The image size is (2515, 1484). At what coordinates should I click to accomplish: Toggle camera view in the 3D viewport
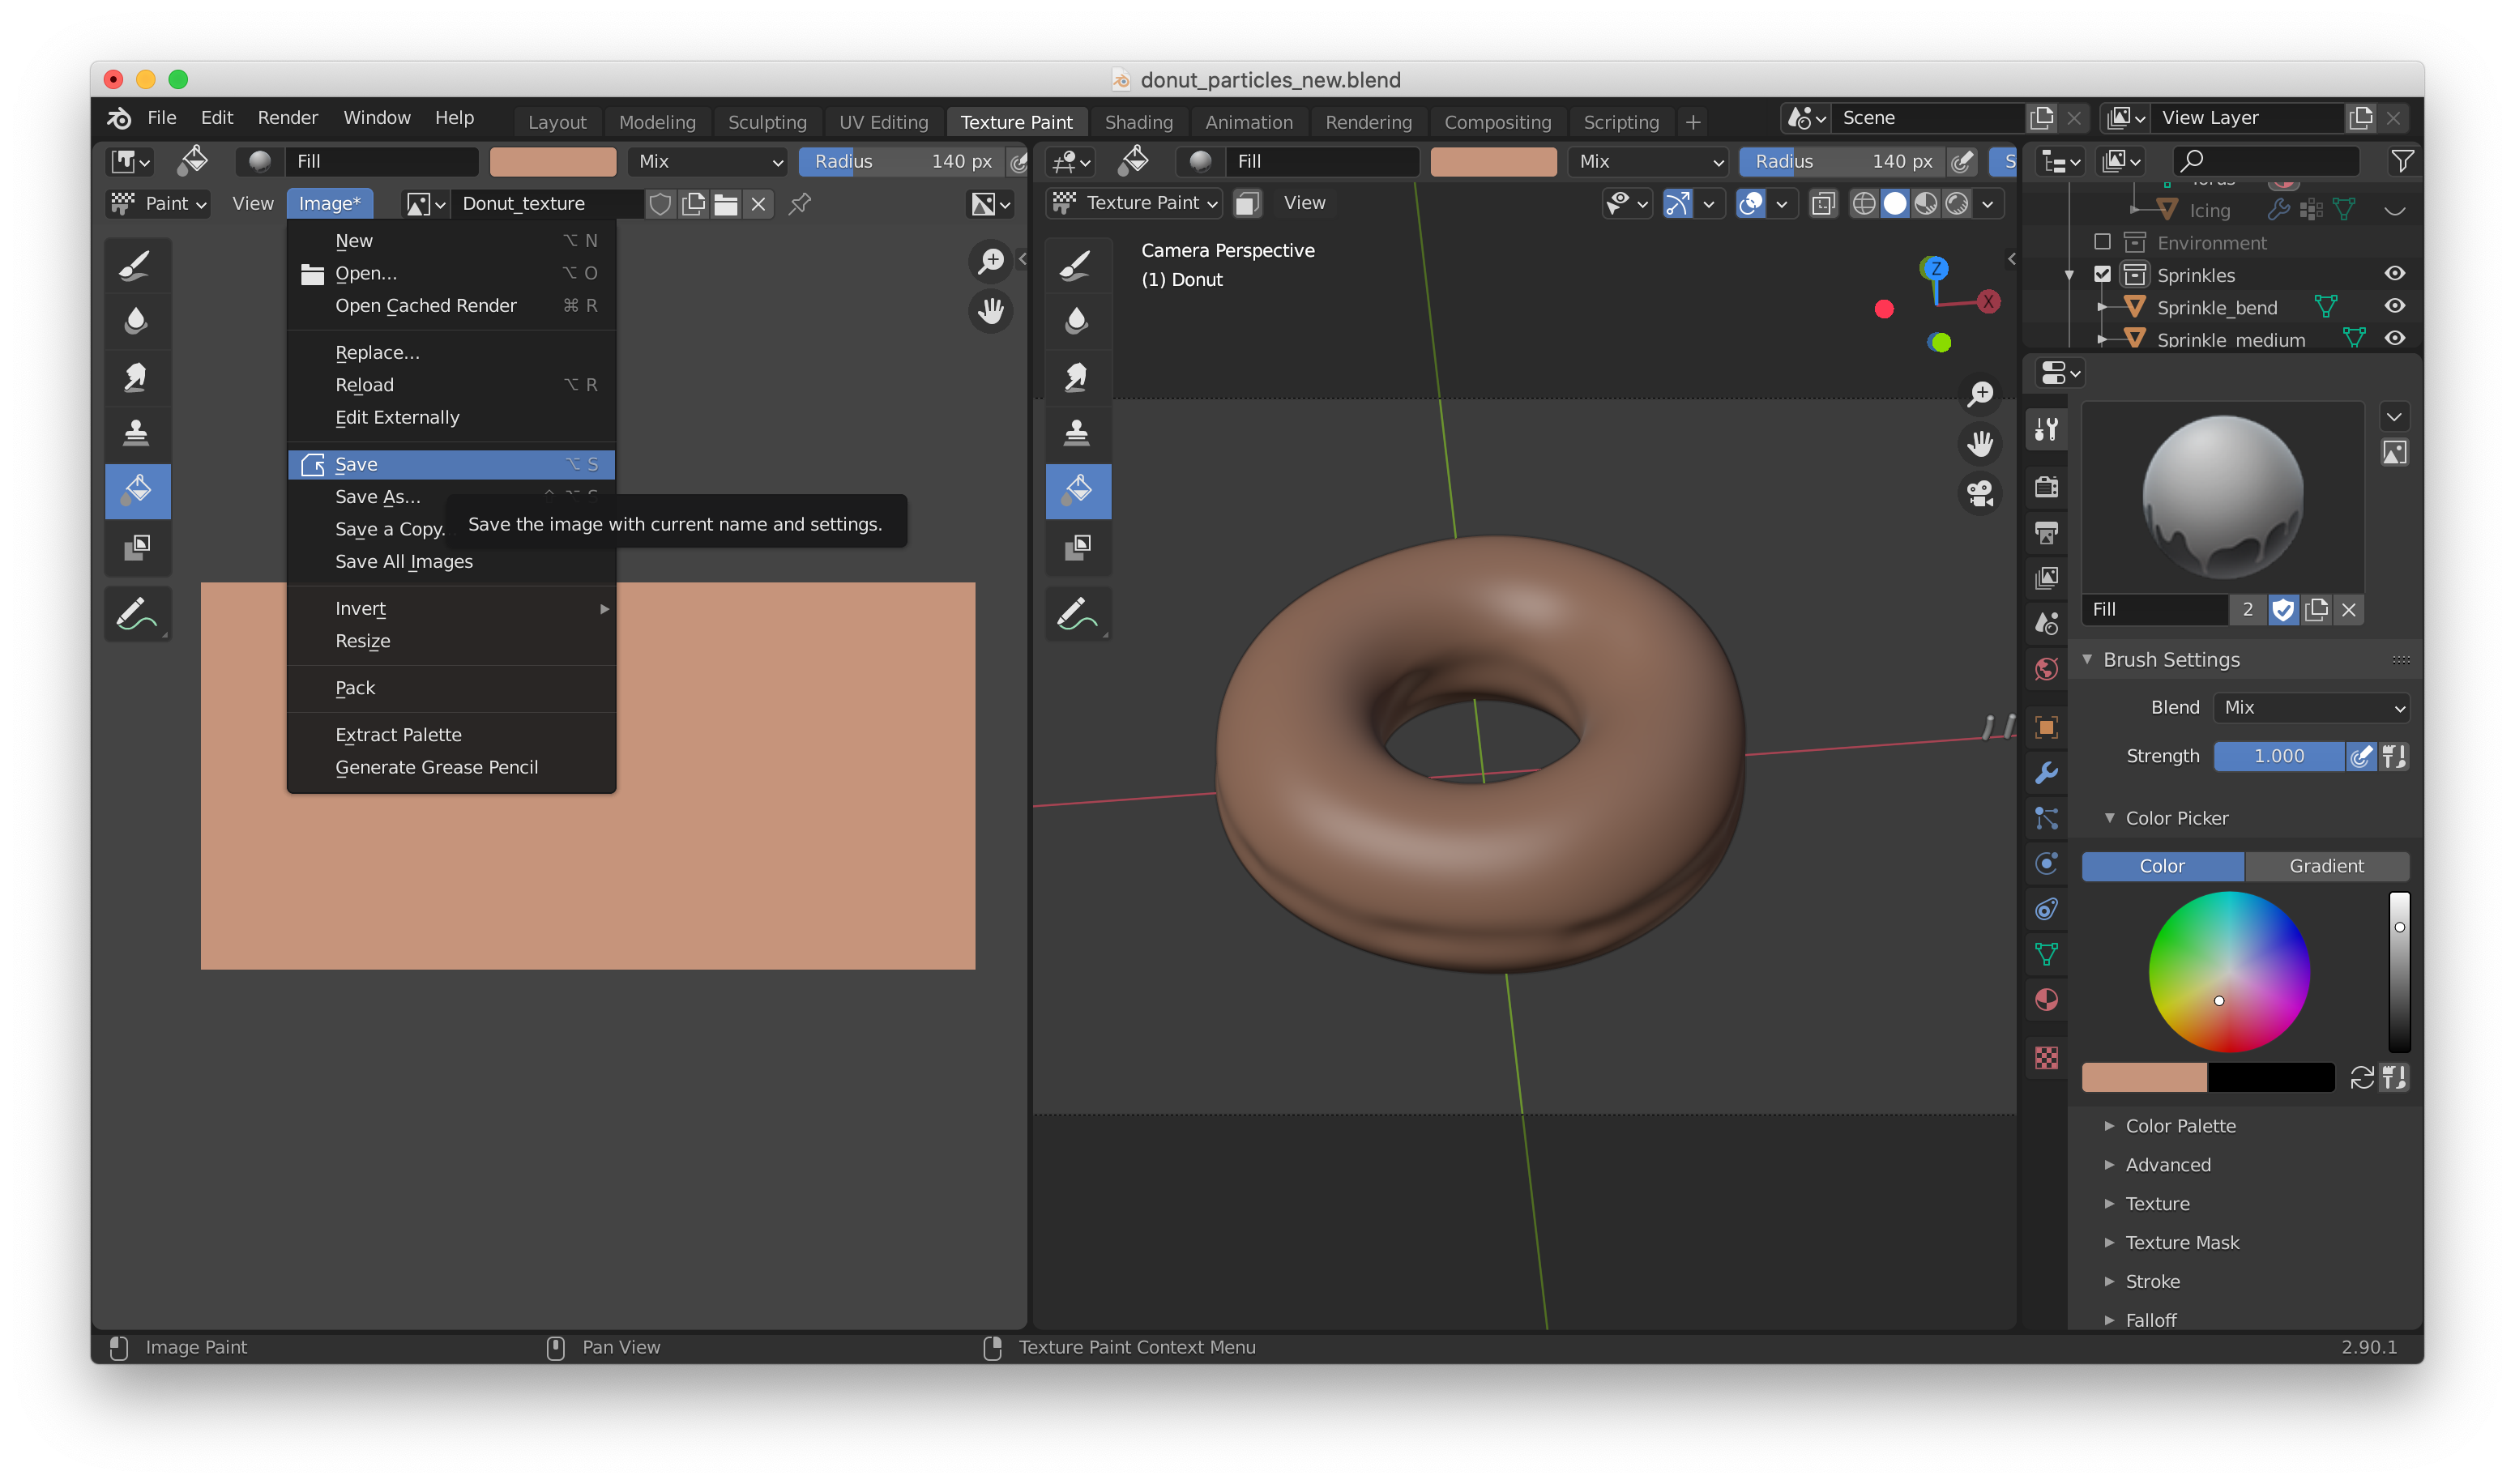1979,494
